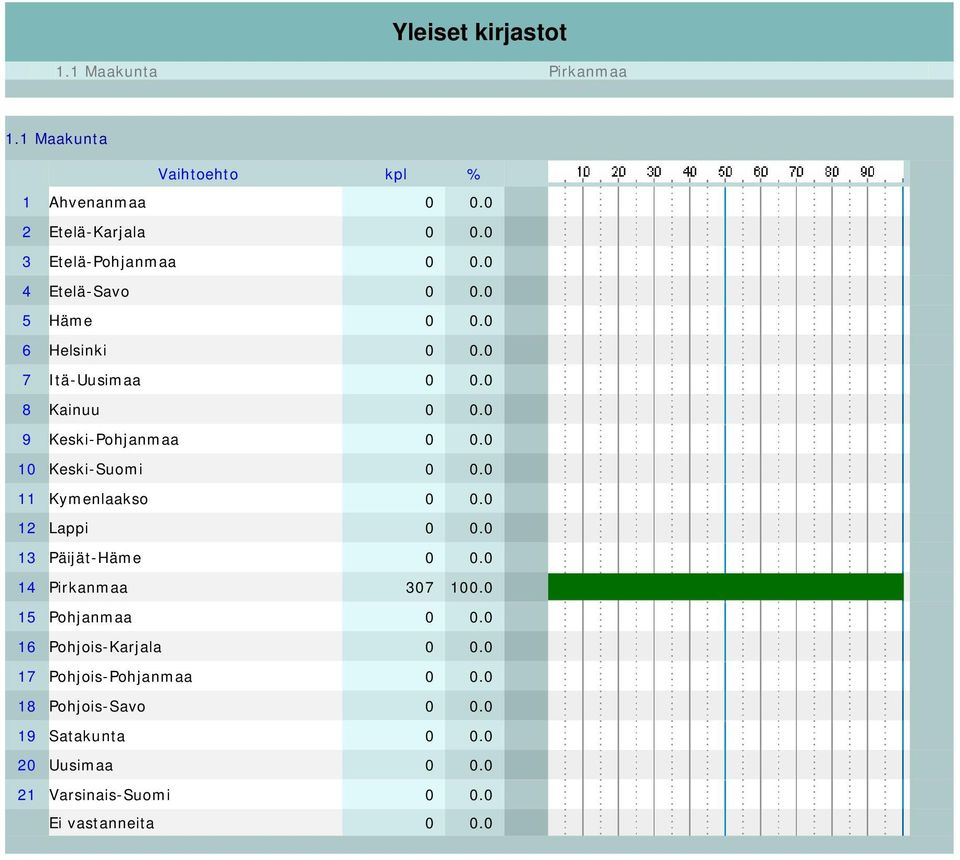Image resolution: width=960 pixels, height=860 pixels.
Task: Click row number 10 in the index column
Action: tap(26, 469)
